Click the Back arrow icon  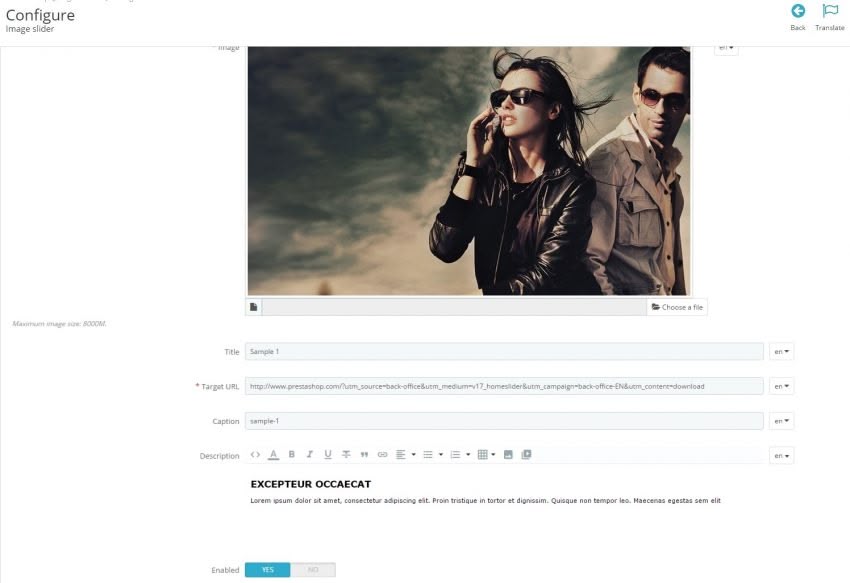(x=798, y=11)
